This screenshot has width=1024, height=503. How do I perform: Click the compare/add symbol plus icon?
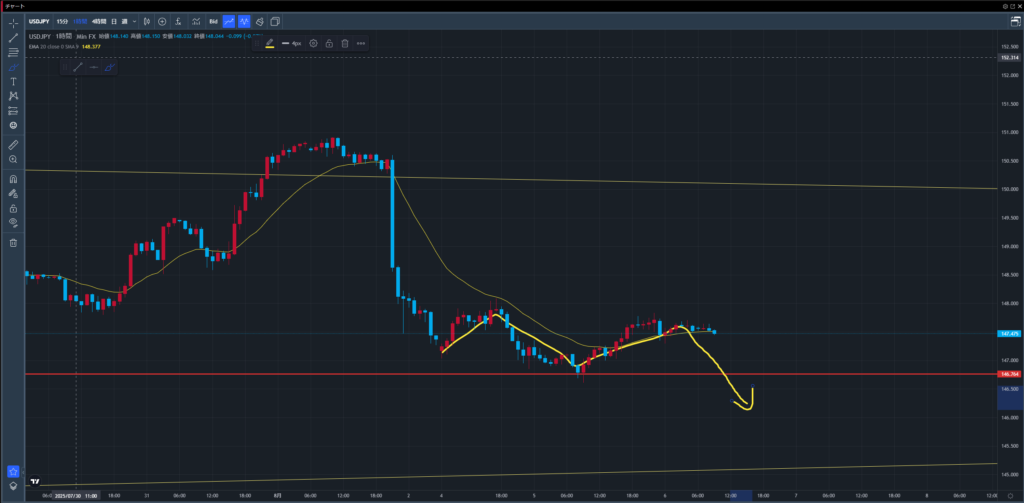tap(162, 22)
